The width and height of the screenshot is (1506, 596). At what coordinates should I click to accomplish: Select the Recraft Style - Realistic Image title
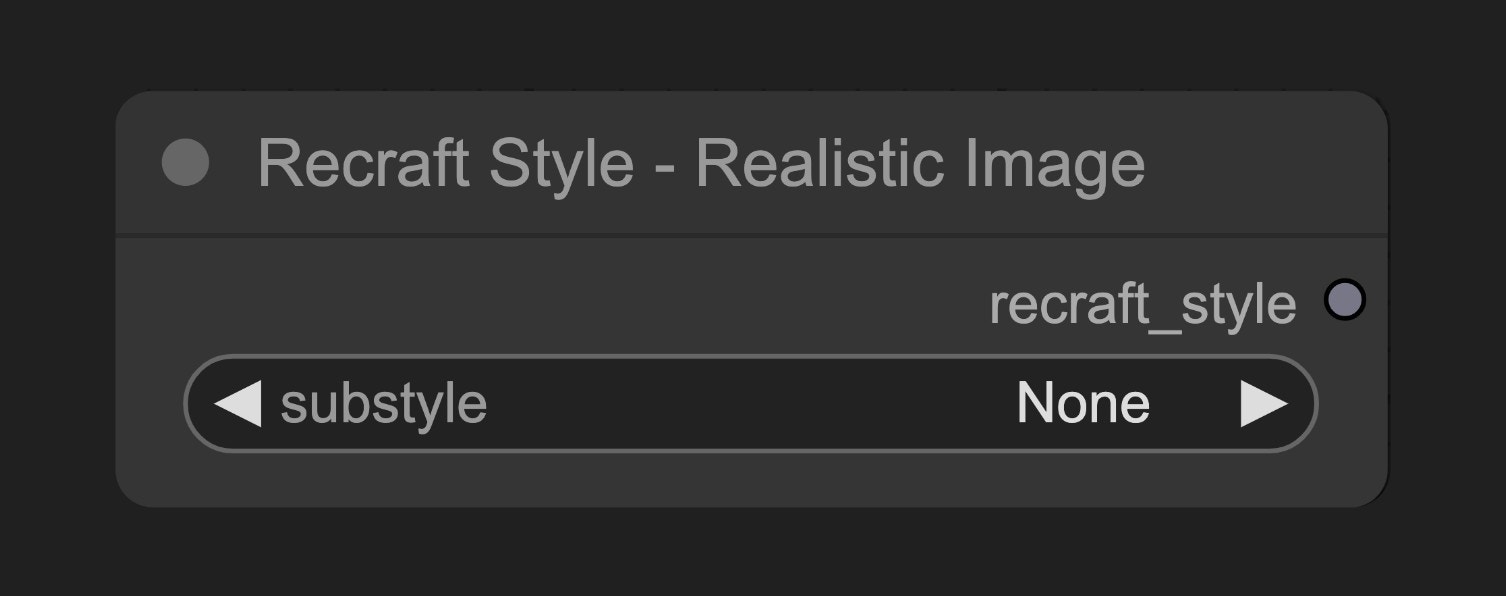[x=700, y=160]
